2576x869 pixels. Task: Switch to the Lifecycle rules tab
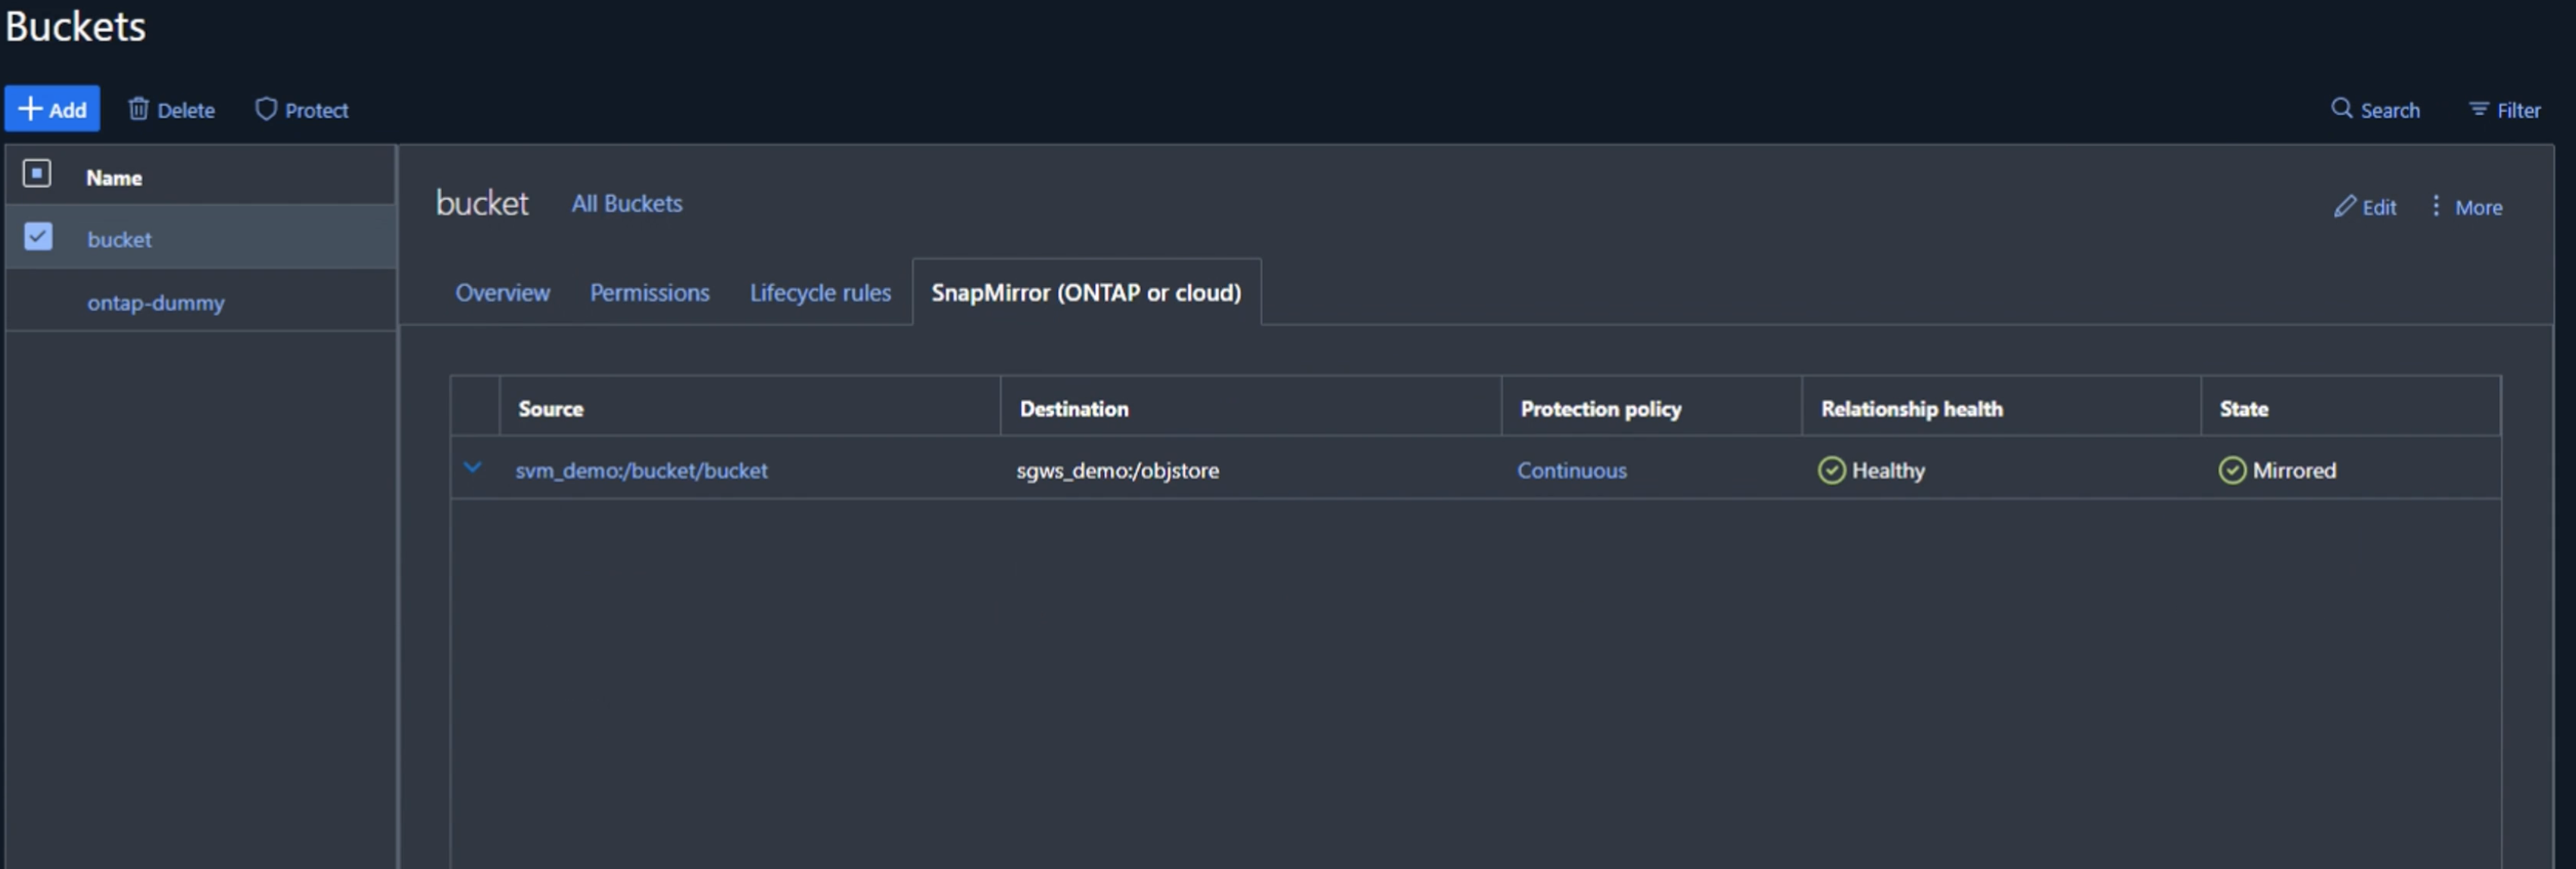pyautogui.click(x=822, y=291)
